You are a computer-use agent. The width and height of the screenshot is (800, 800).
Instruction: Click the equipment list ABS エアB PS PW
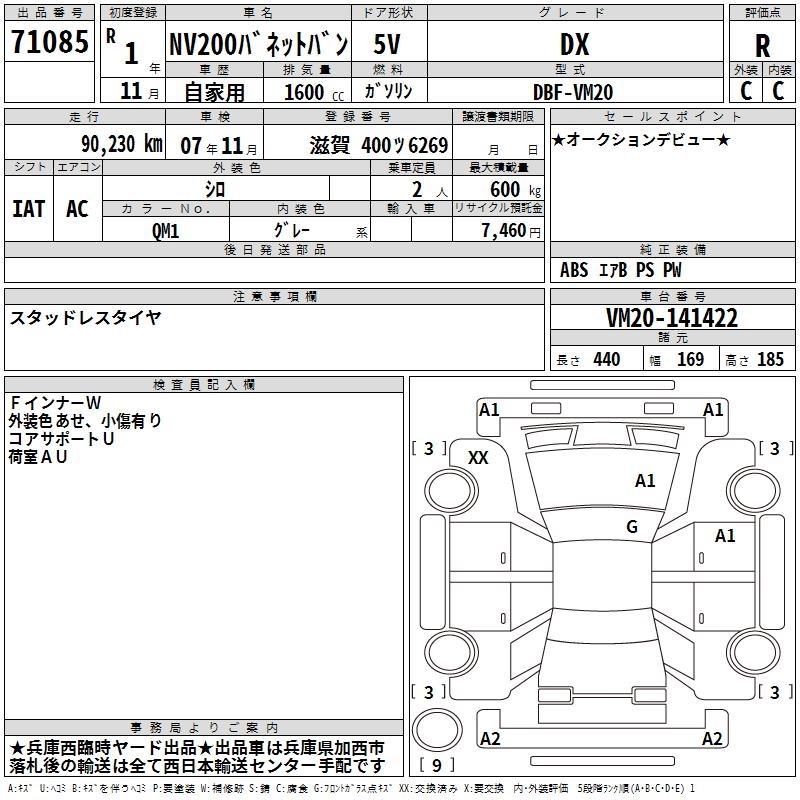point(620,270)
